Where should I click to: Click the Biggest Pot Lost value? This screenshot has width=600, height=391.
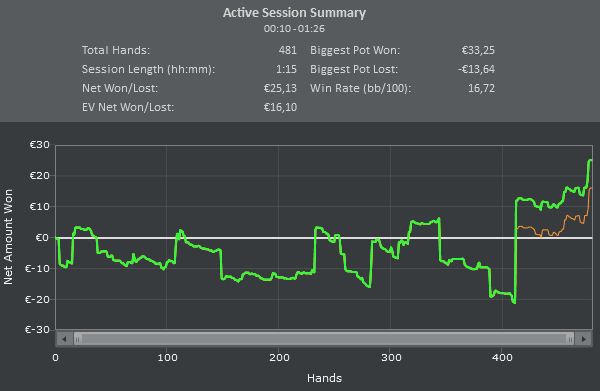coord(476,69)
